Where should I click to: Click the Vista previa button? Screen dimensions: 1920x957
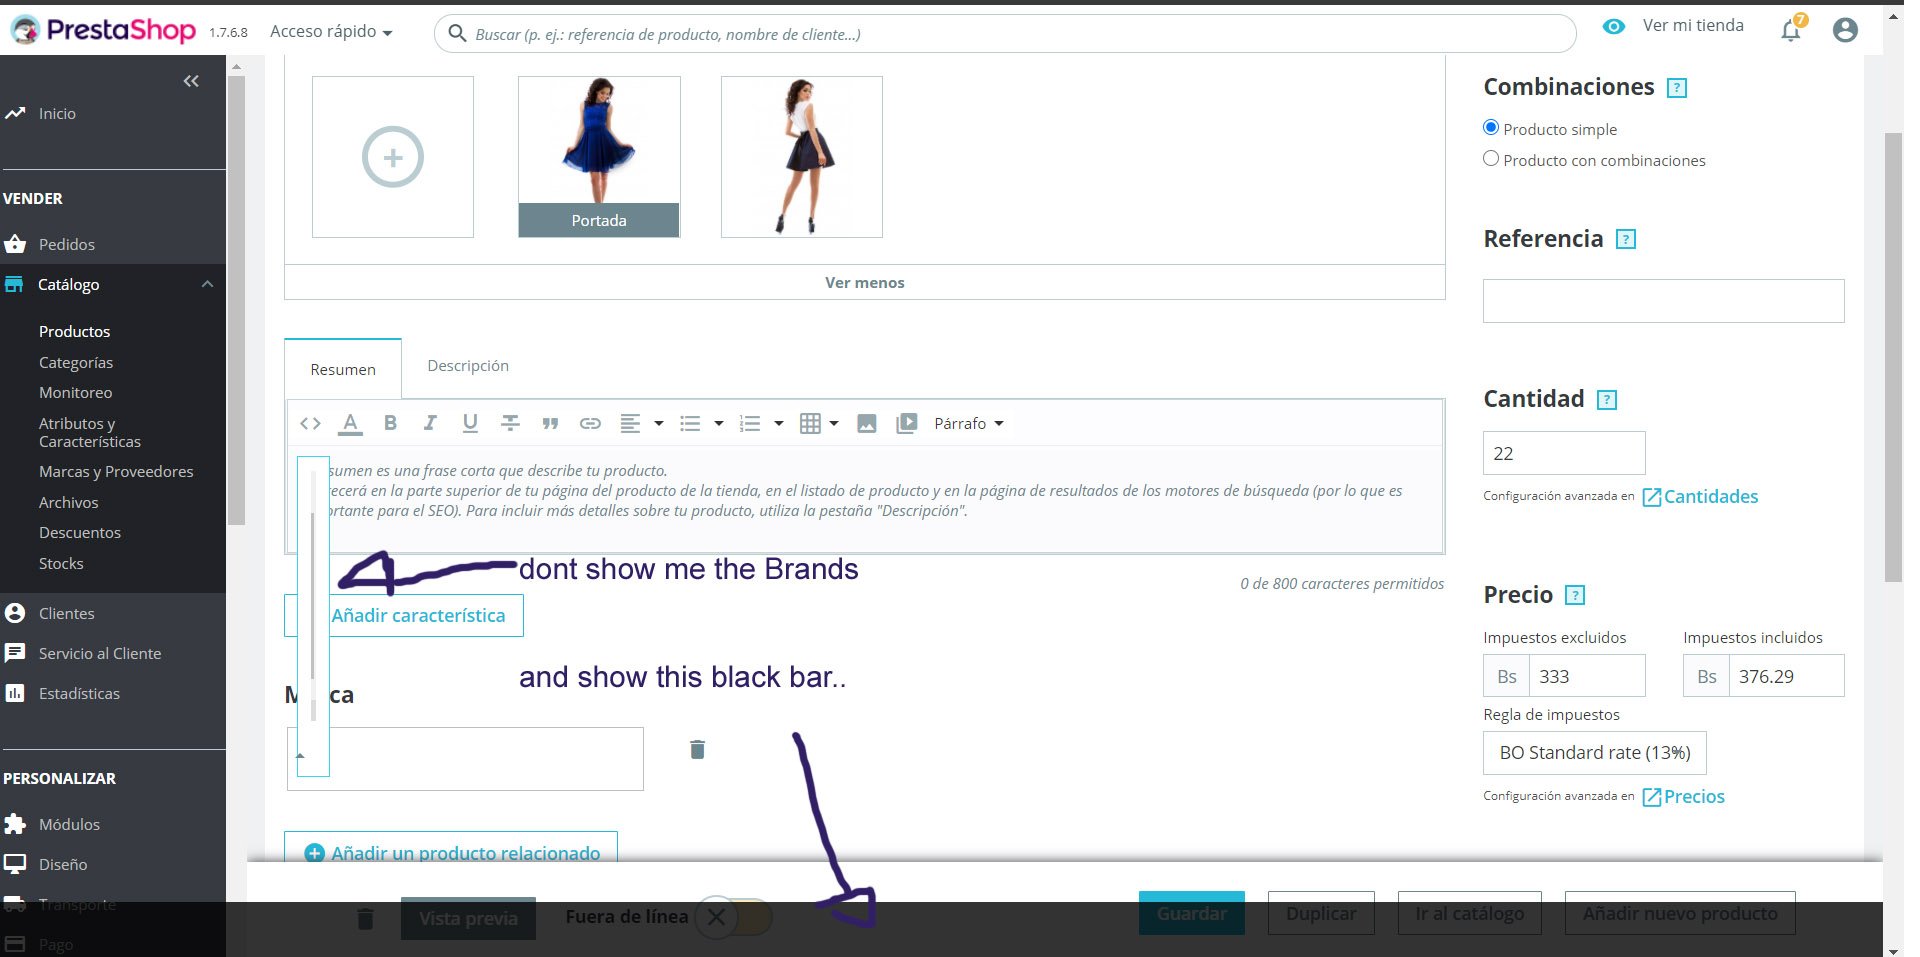[468, 918]
